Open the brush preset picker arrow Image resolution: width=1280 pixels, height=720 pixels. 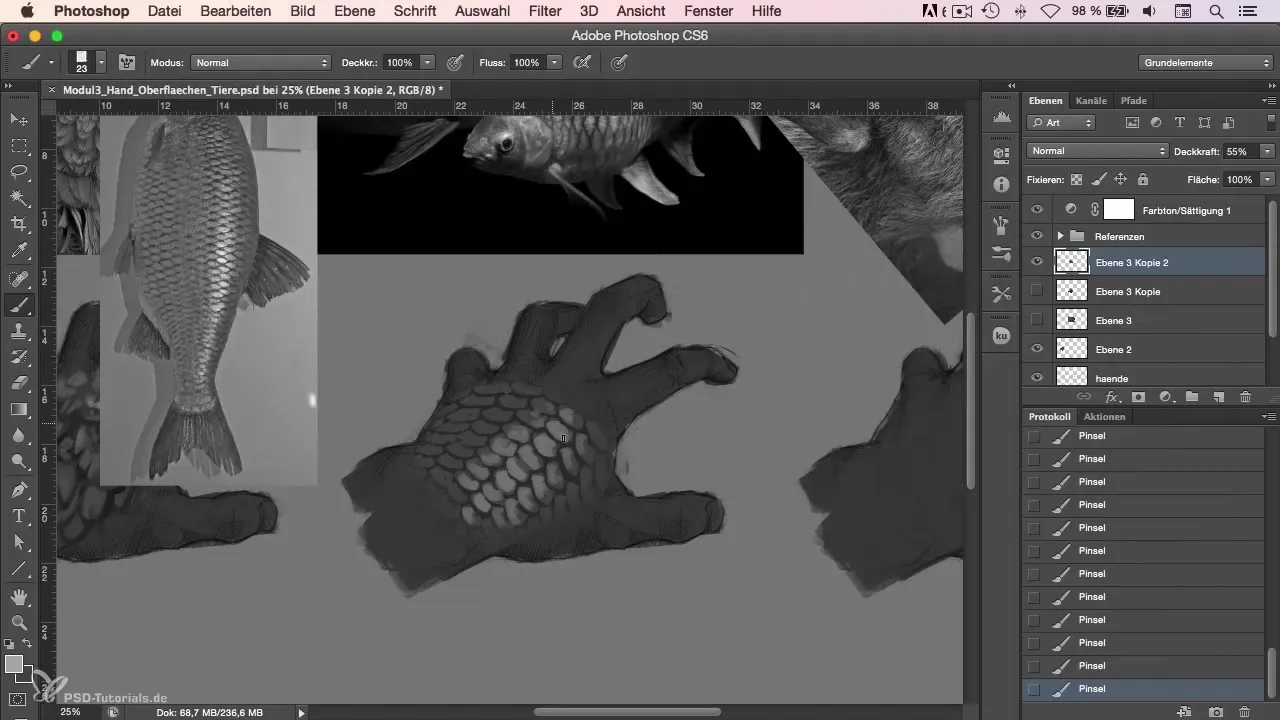[x=101, y=62]
